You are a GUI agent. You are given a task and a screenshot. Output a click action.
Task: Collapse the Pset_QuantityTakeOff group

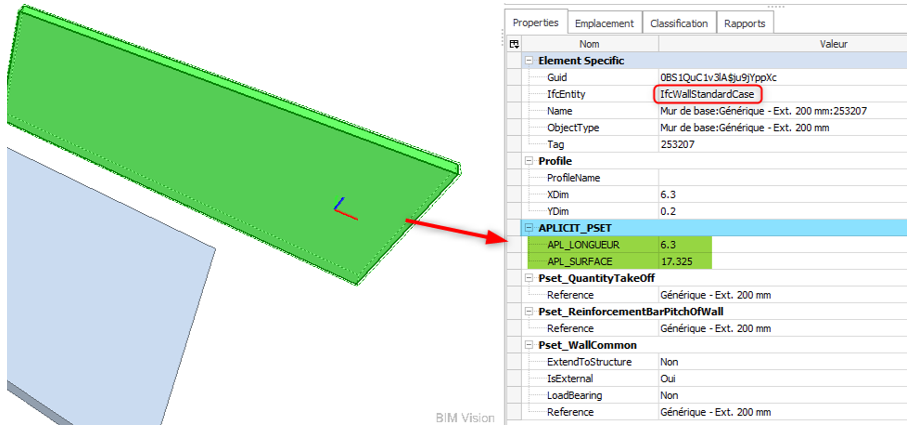(x=529, y=278)
